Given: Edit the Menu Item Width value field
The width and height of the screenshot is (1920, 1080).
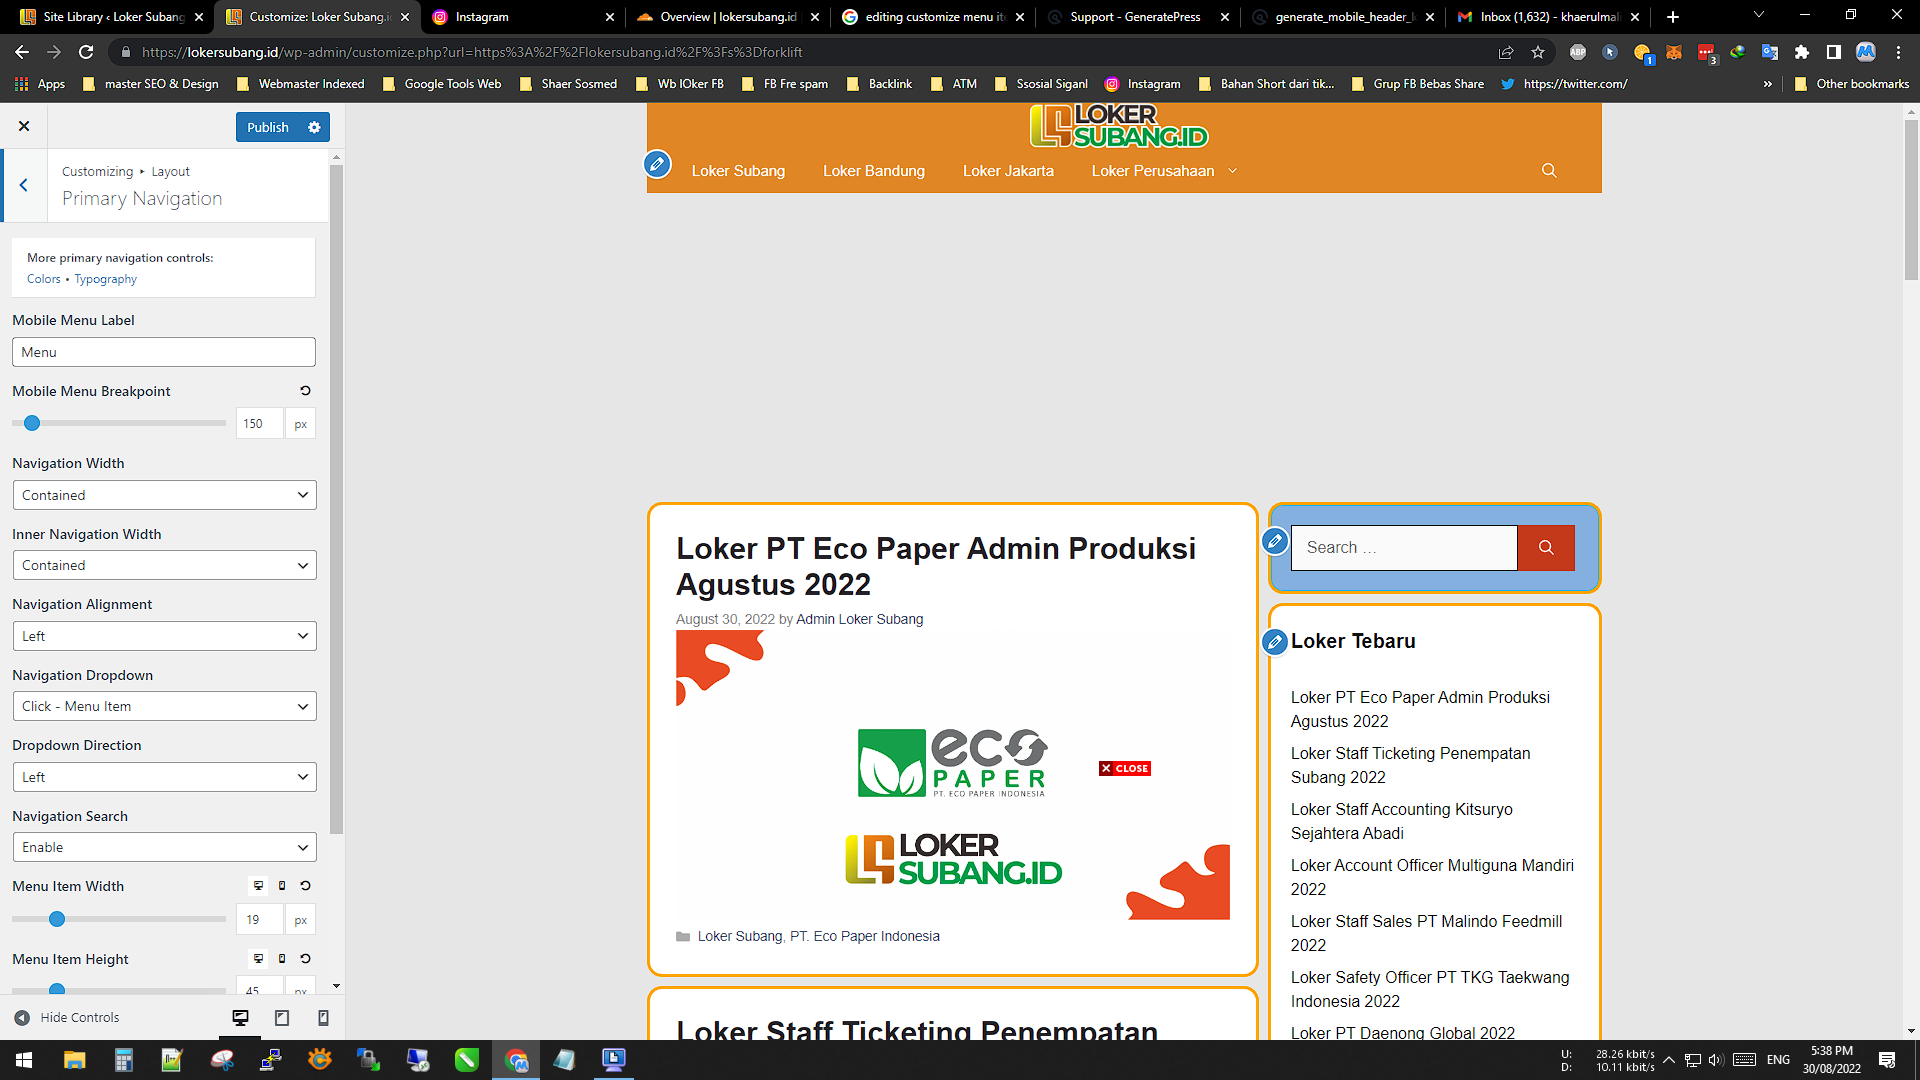Looking at the screenshot, I should [259, 920].
